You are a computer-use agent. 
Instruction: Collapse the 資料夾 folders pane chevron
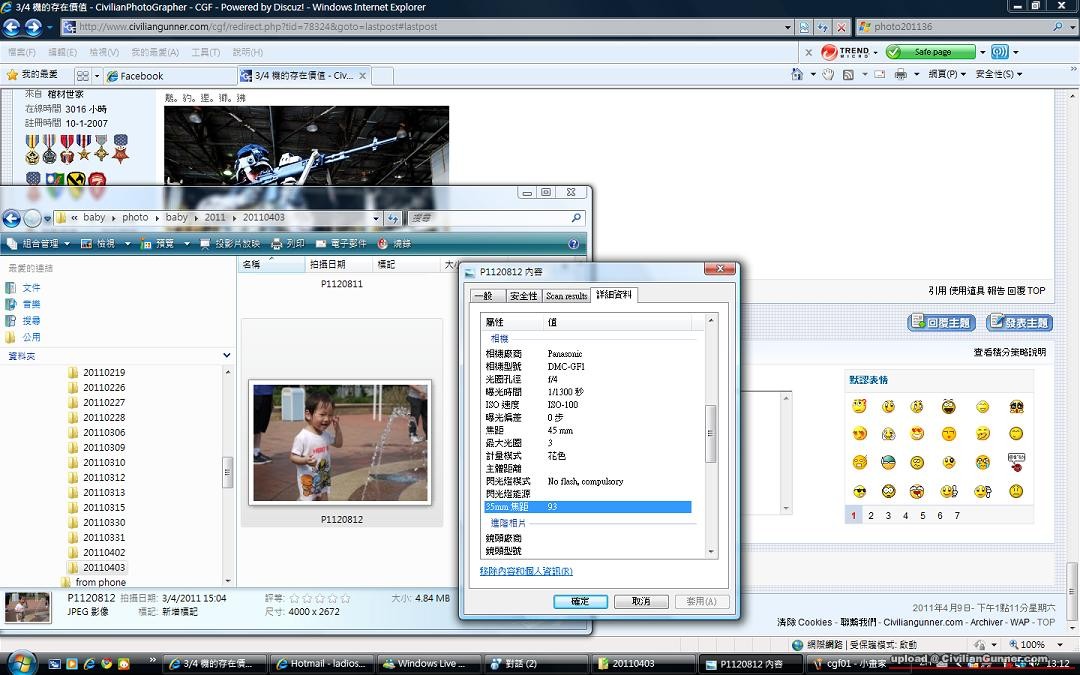pyautogui.click(x=227, y=355)
